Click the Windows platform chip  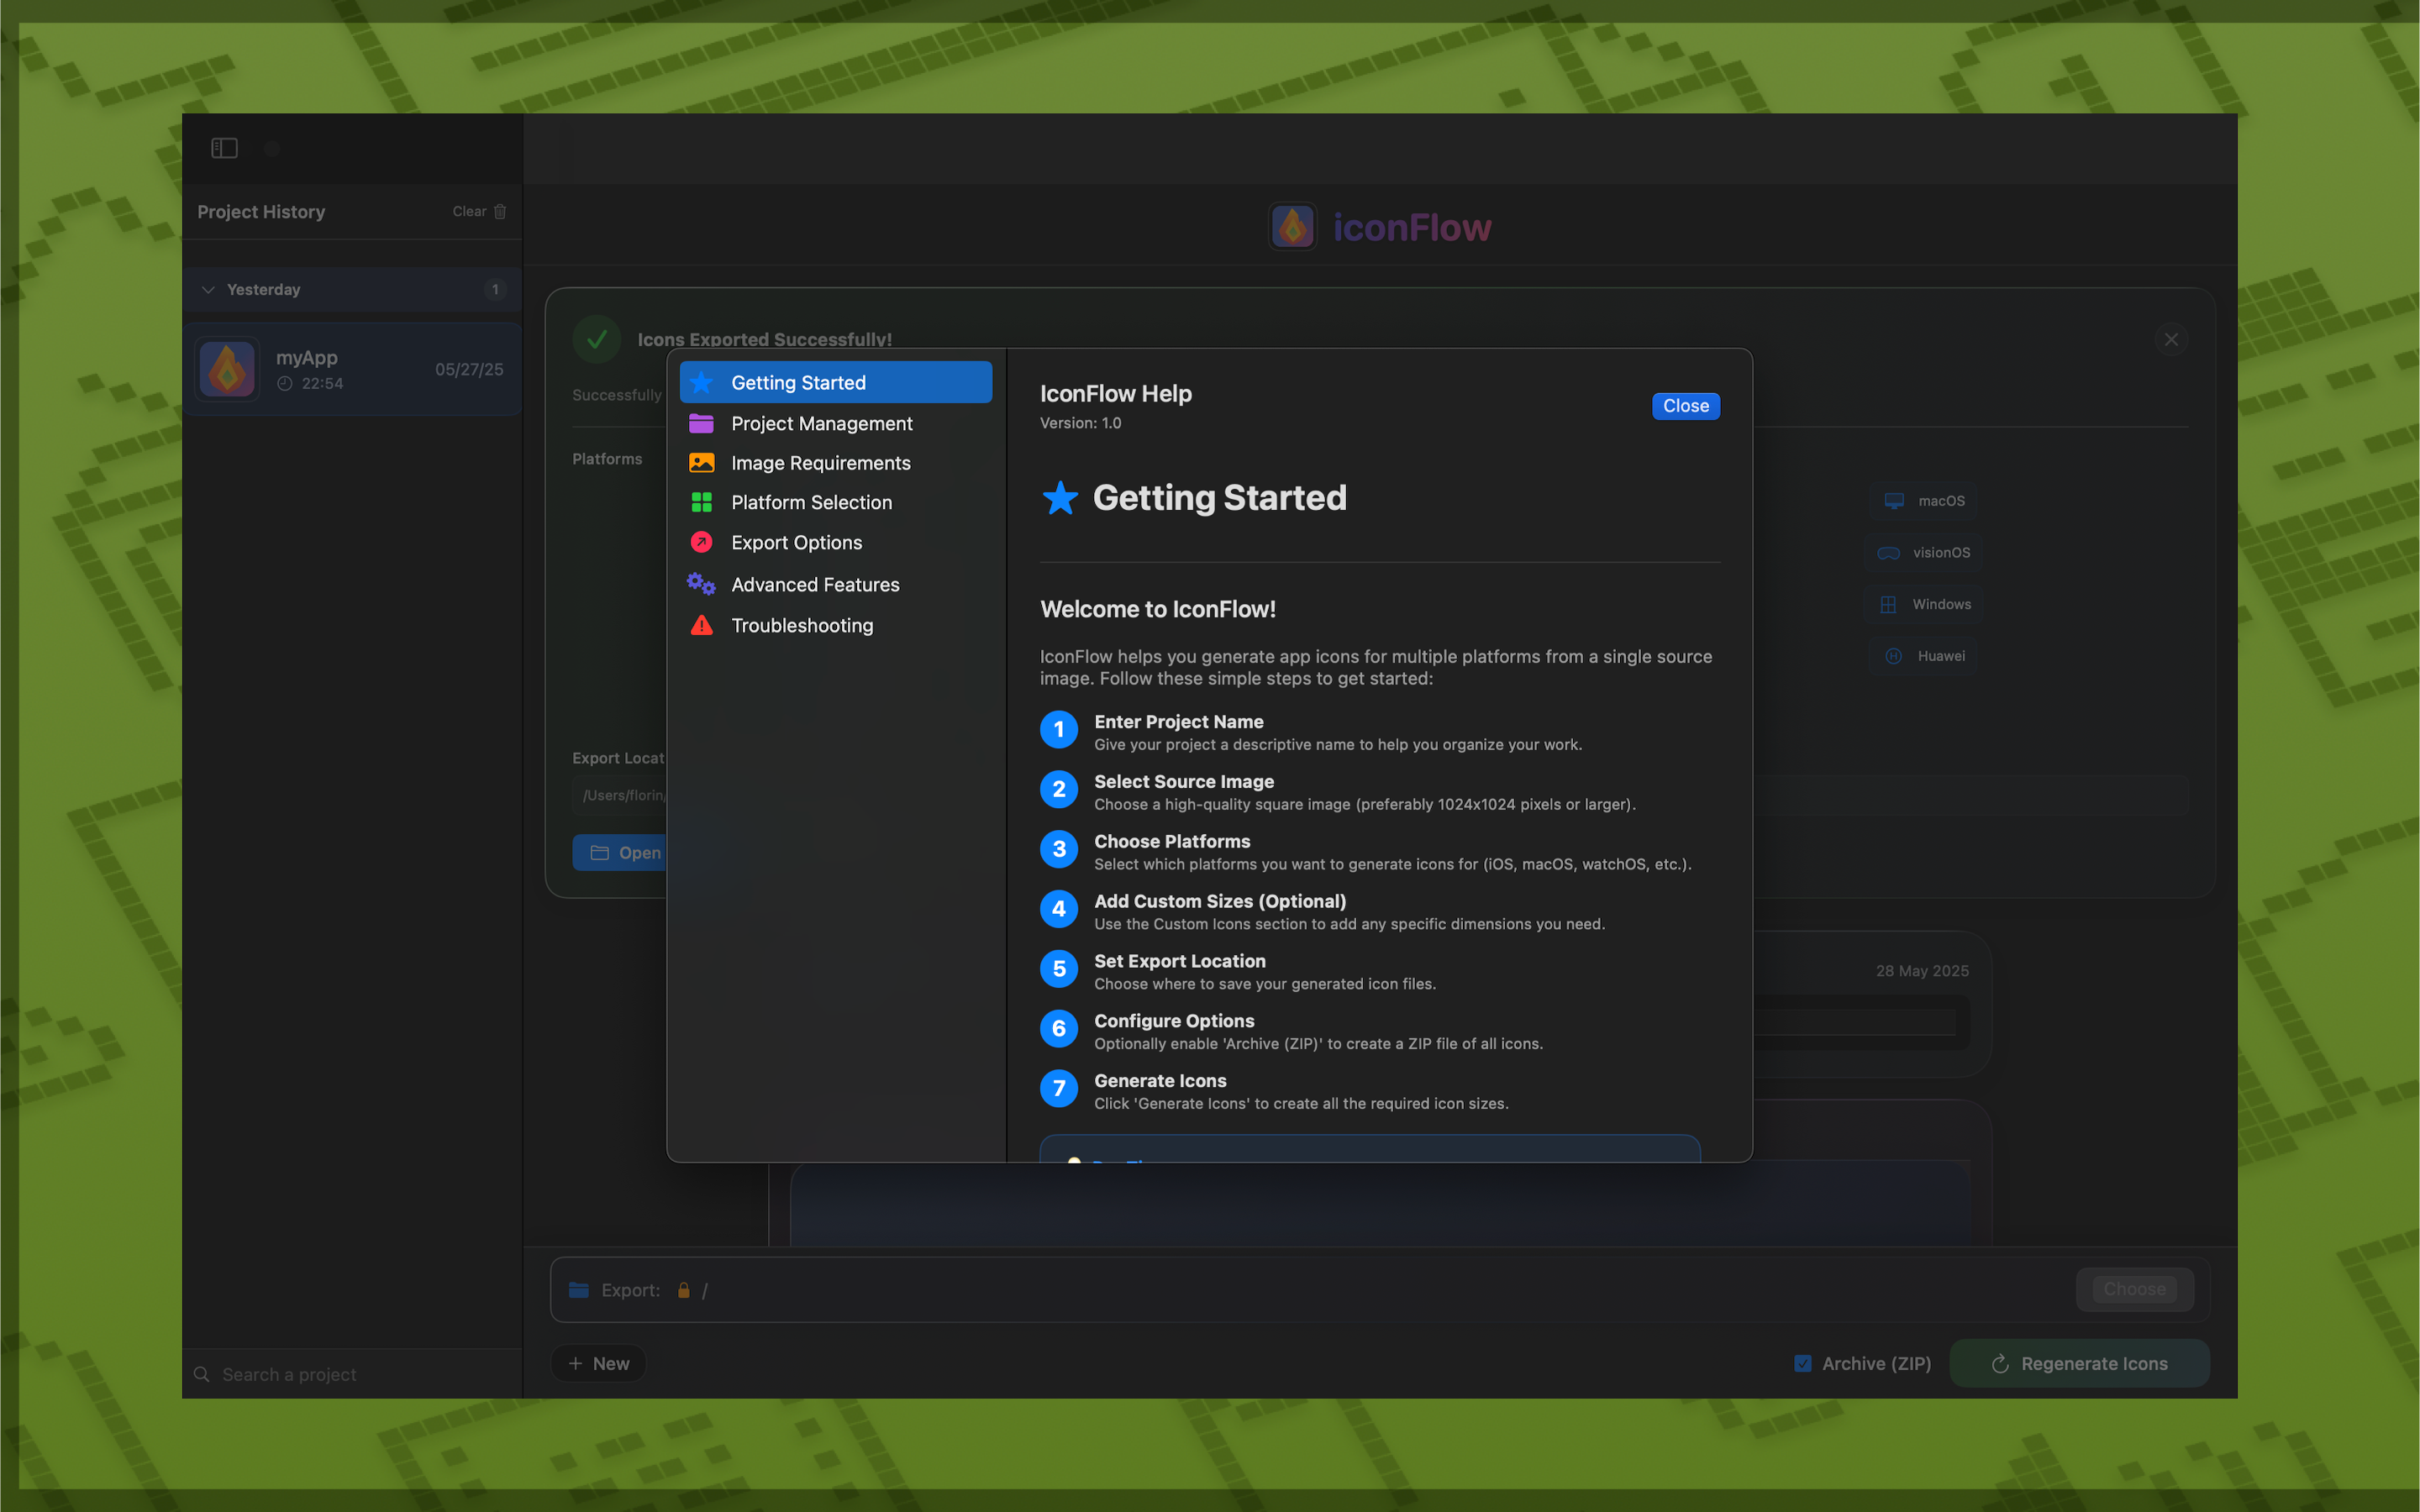[x=1924, y=604]
